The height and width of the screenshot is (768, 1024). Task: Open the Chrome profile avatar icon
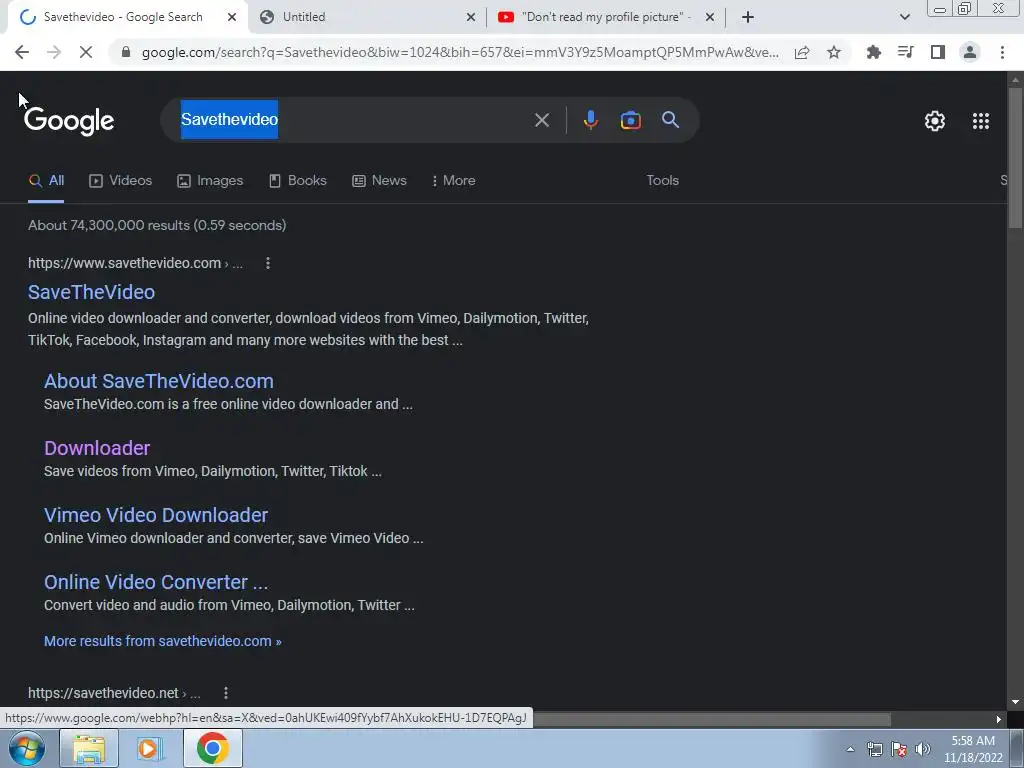point(970,52)
